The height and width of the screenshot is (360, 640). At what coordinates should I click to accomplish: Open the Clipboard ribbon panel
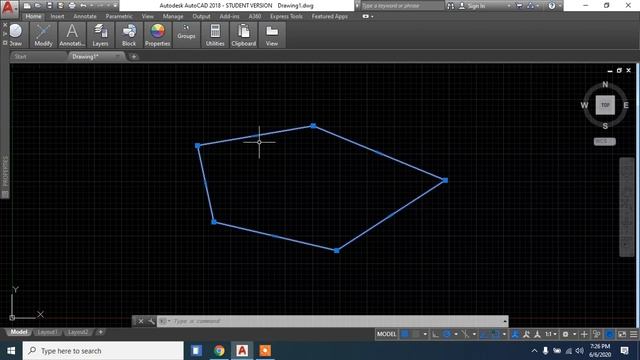tap(244, 35)
